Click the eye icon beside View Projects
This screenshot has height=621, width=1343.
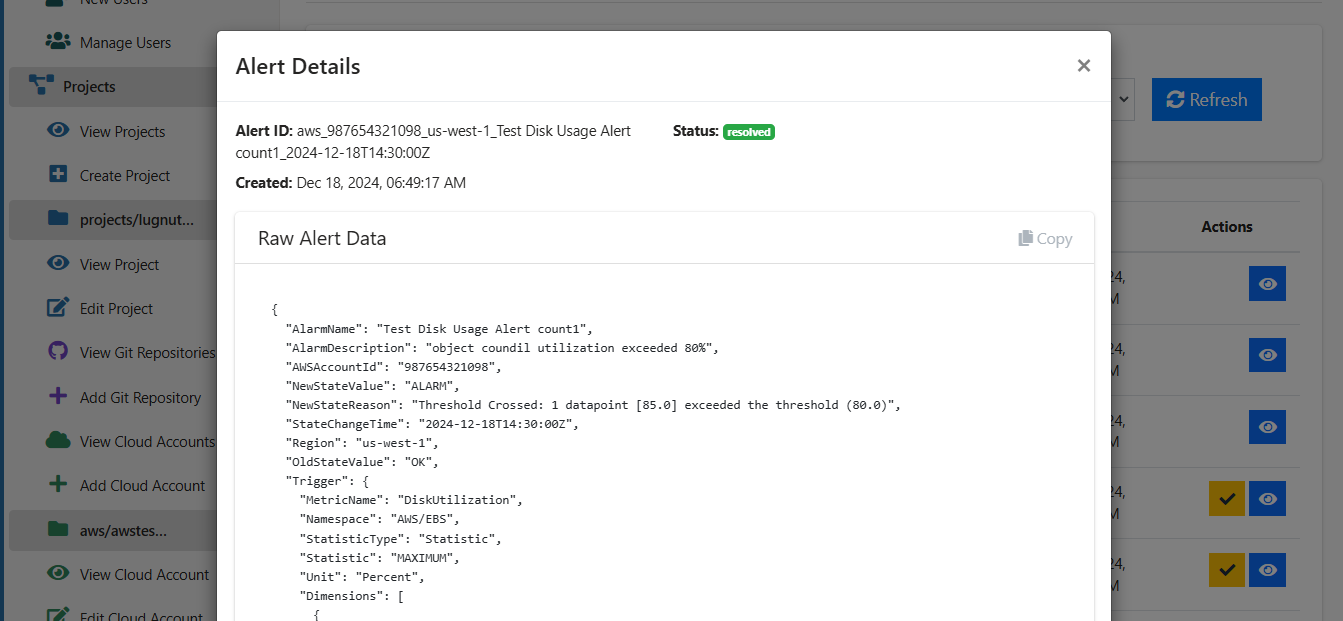(x=59, y=131)
